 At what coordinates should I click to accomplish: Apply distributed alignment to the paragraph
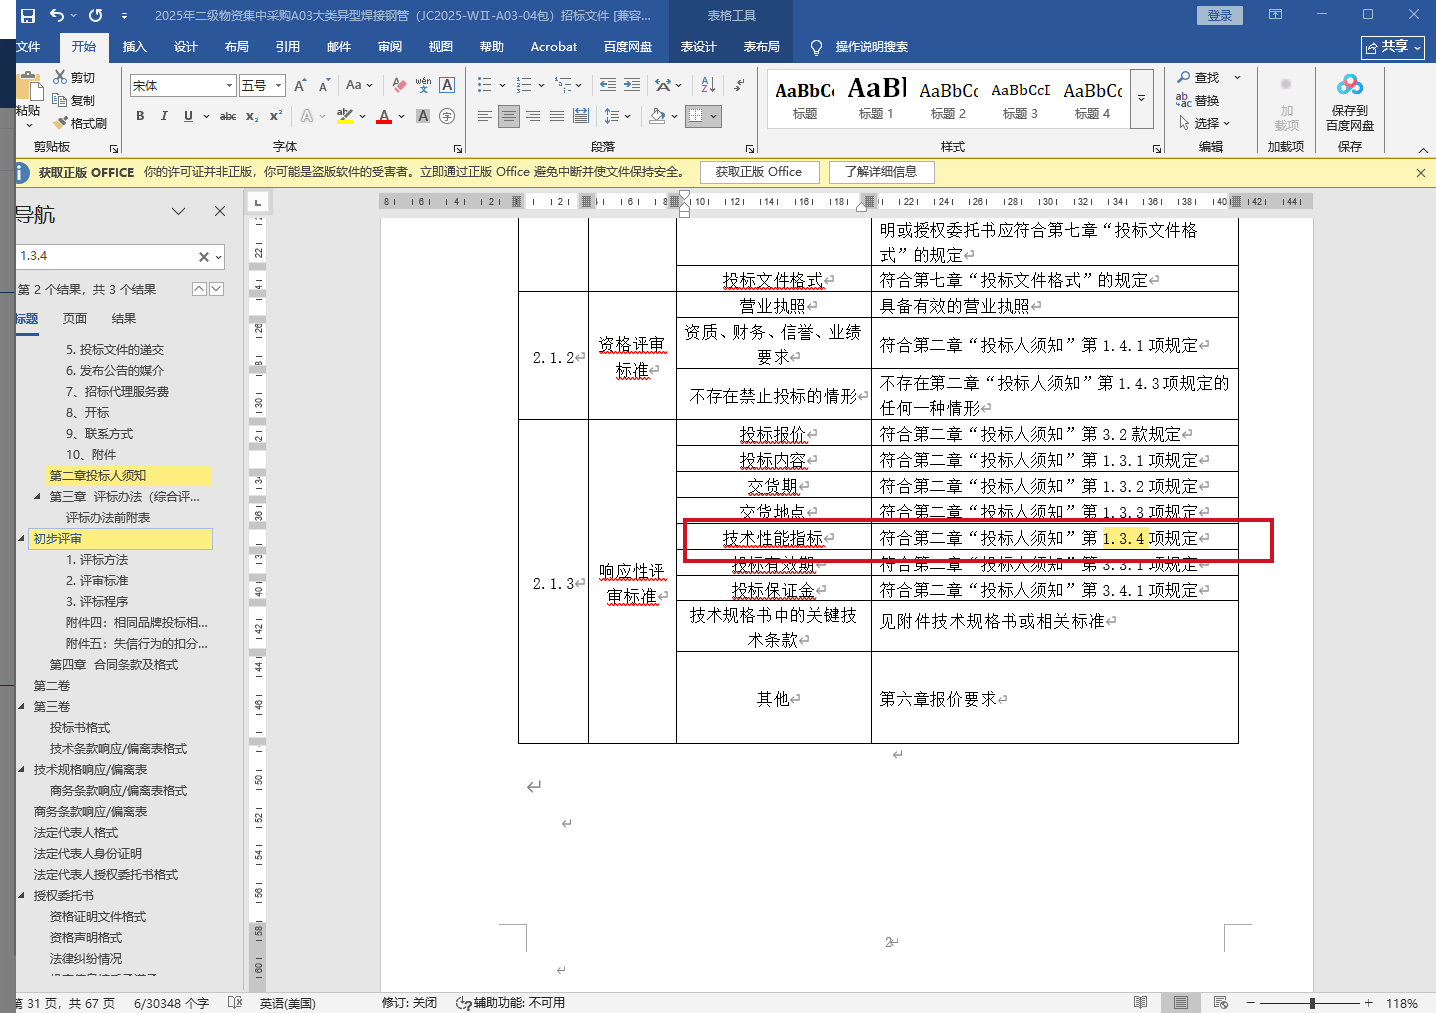(581, 116)
